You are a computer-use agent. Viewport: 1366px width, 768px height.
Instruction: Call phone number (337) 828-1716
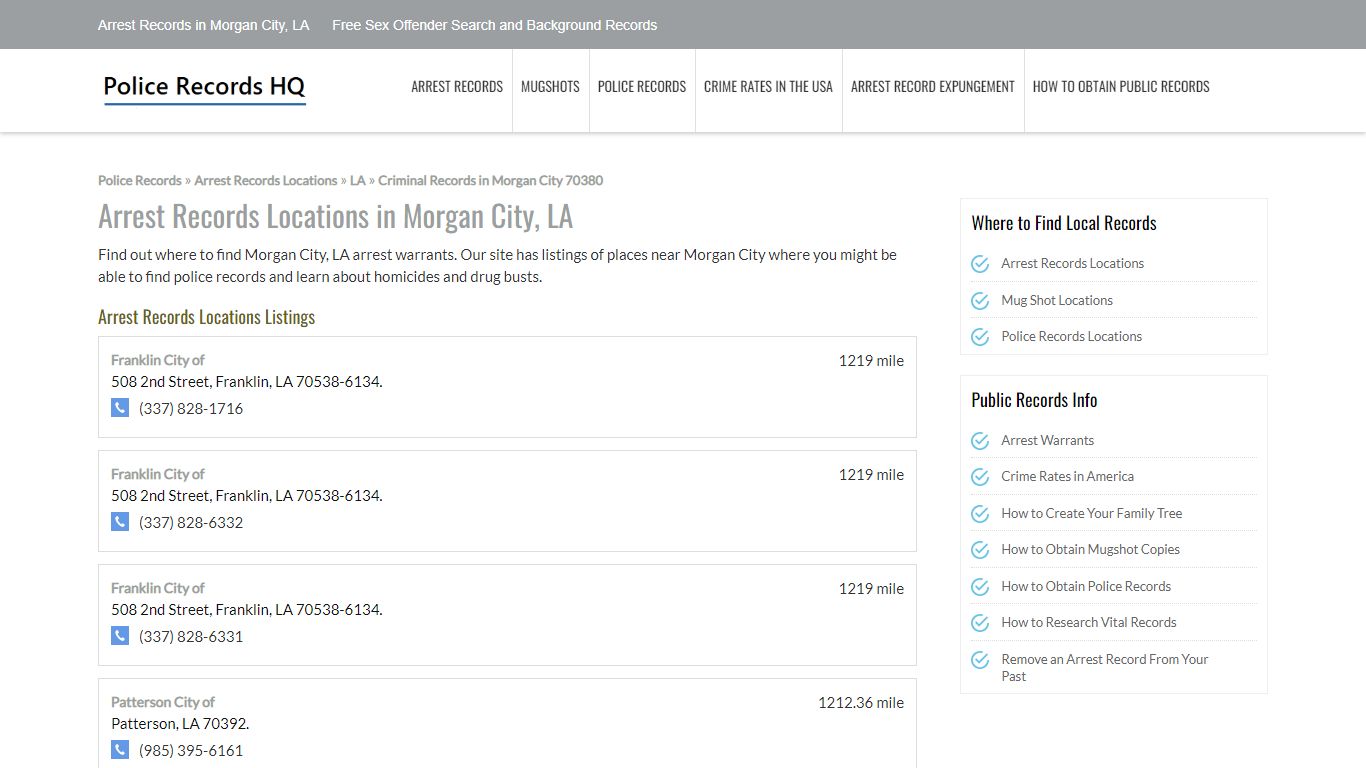[191, 409]
